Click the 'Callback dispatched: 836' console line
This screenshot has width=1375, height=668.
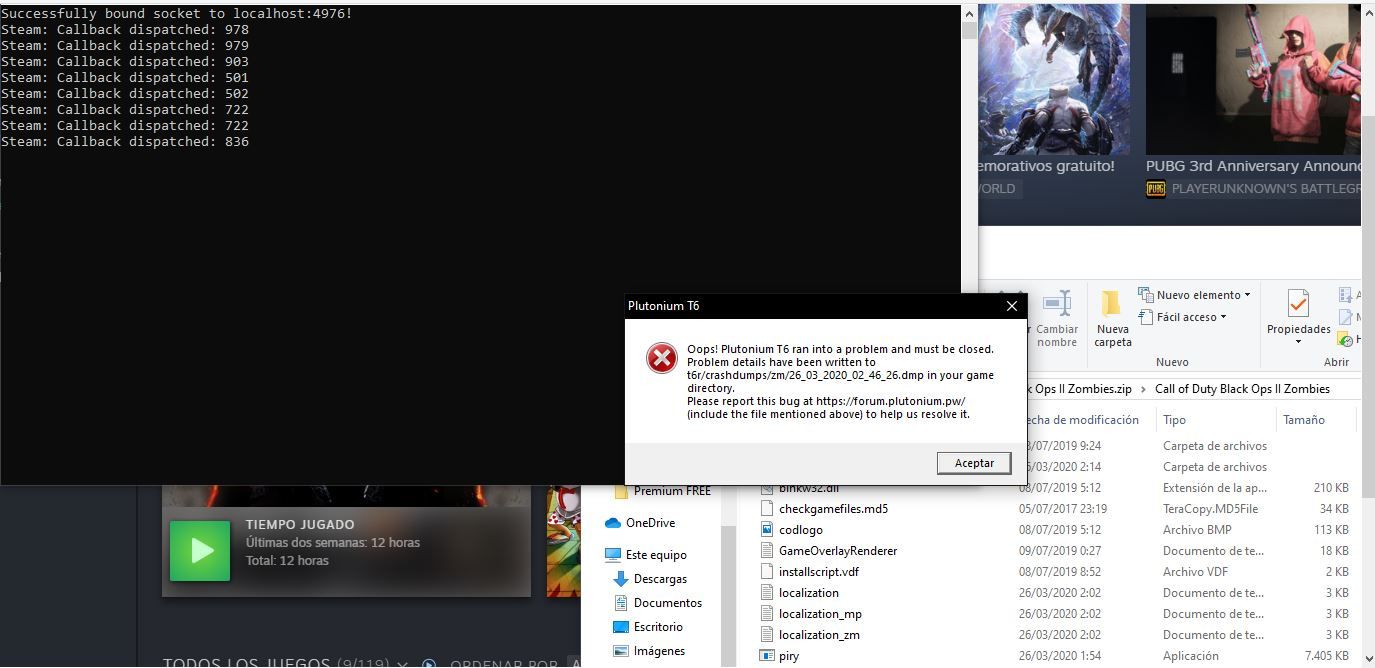coord(125,142)
